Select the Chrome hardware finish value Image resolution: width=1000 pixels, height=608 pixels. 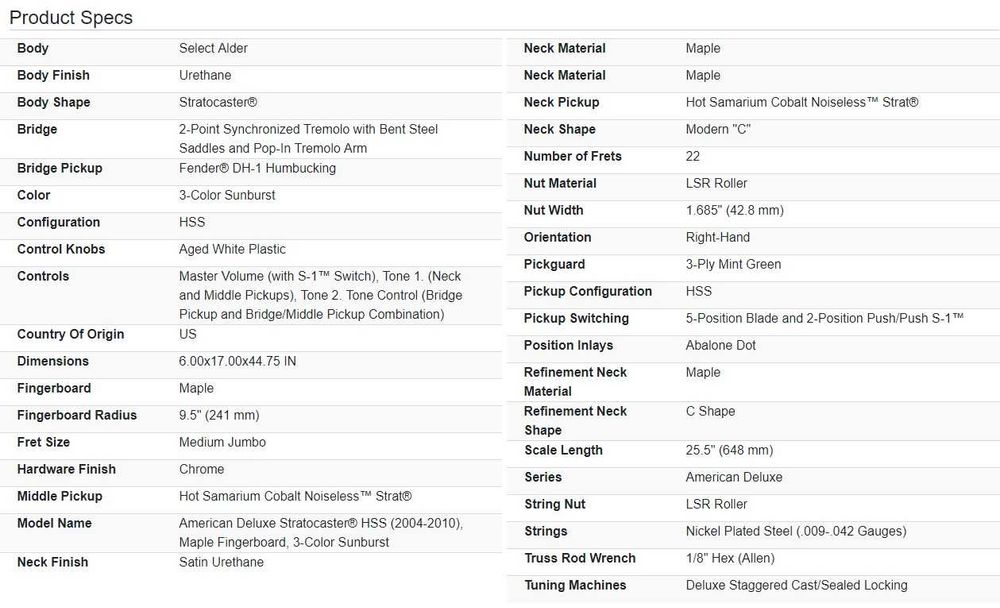pos(201,469)
